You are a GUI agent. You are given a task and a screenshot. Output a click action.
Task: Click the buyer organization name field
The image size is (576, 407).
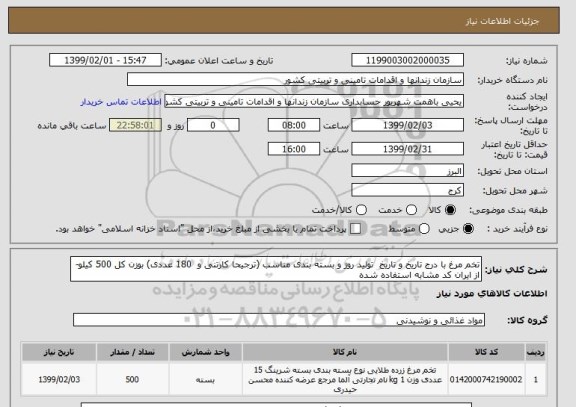(x=295, y=79)
